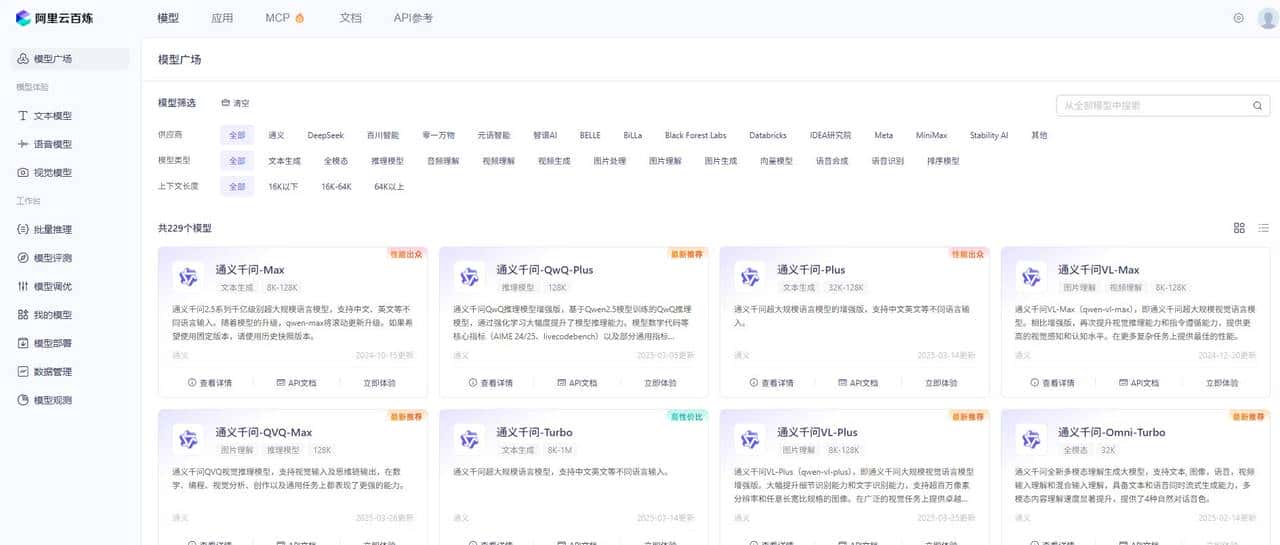
Task: Open 模型广场 in the sidebar
Action: [x=70, y=59]
